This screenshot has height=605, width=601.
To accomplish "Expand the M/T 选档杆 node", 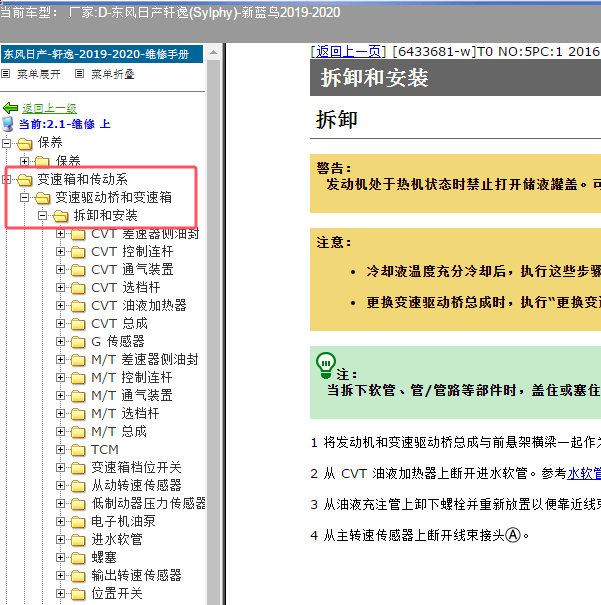I will tap(60, 414).
